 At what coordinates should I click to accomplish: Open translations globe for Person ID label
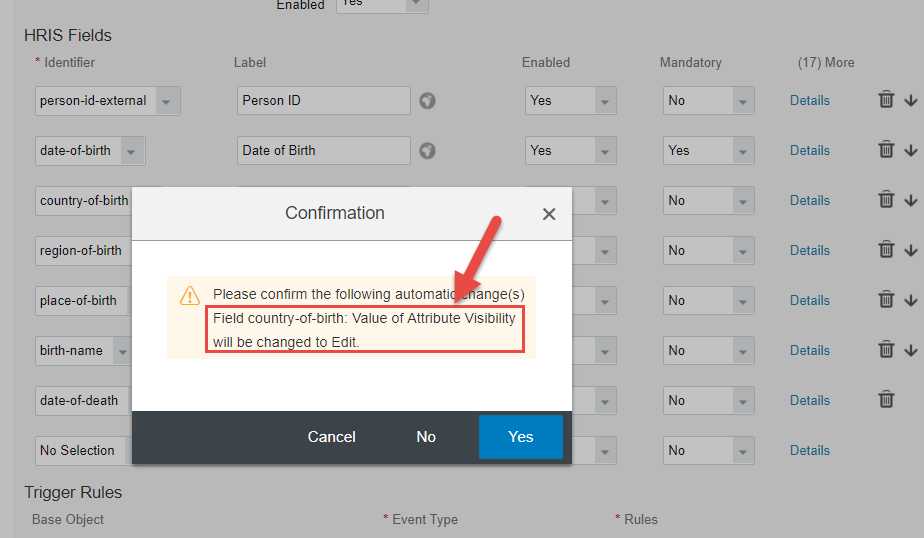[x=427, y=101]
